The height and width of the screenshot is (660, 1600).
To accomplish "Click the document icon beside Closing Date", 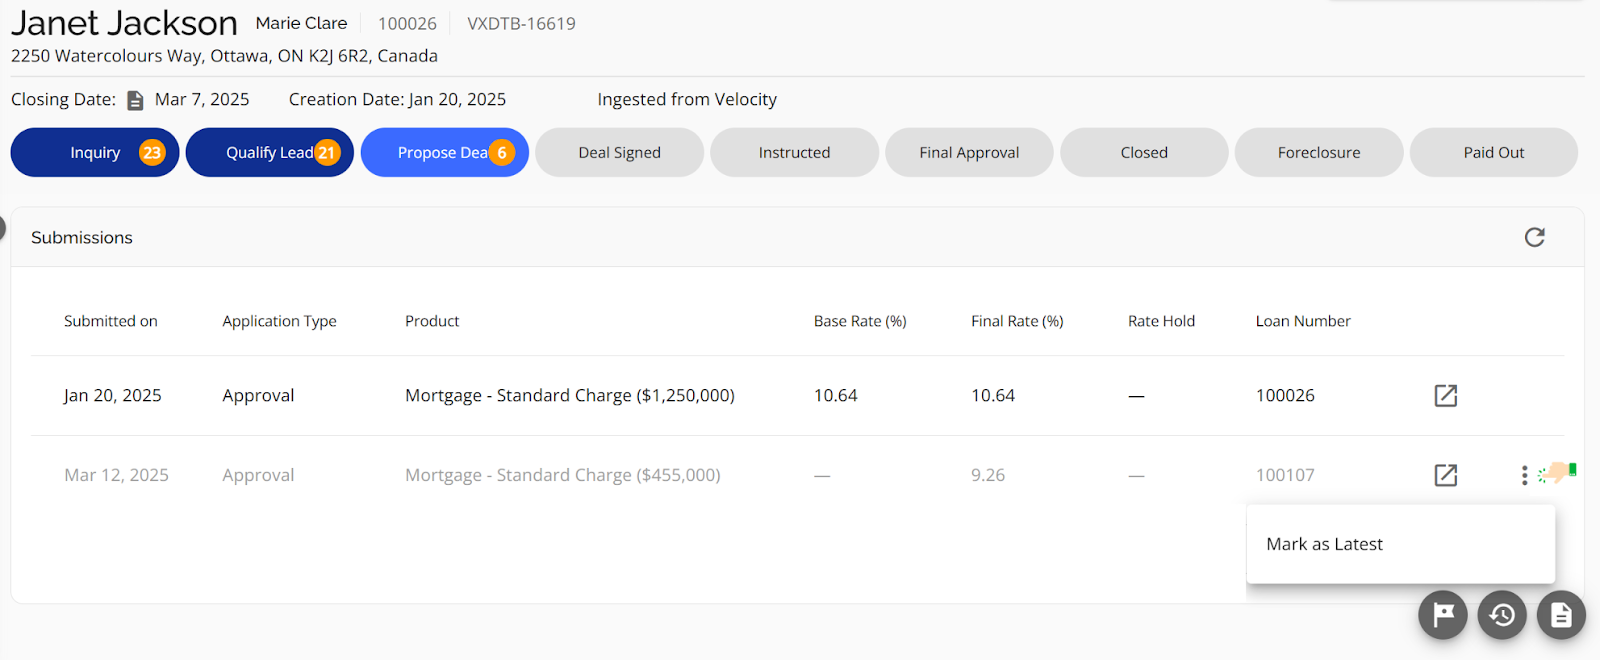I will (x=135, y=100).
